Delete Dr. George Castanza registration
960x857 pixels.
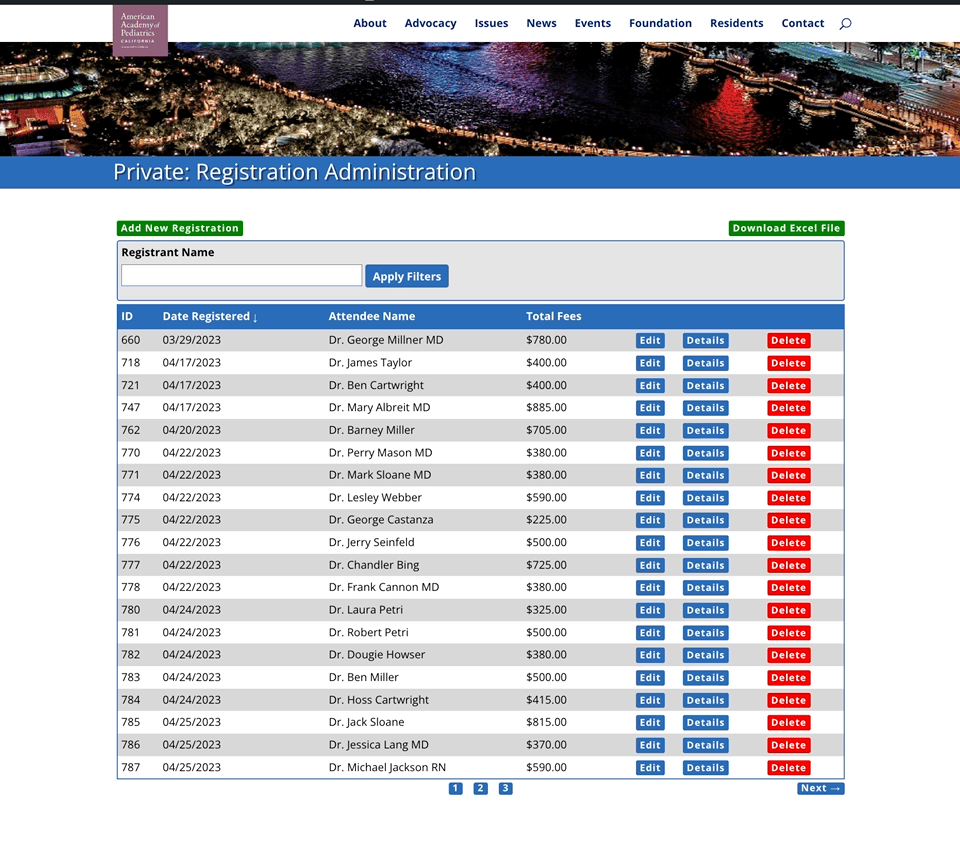(x=789, y=520)
